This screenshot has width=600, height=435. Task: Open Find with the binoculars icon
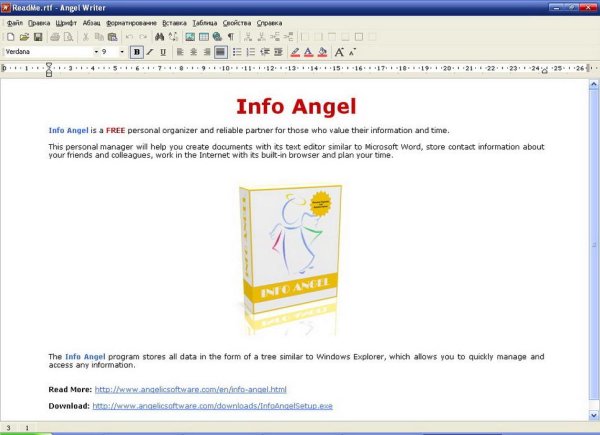pos(160,37)
